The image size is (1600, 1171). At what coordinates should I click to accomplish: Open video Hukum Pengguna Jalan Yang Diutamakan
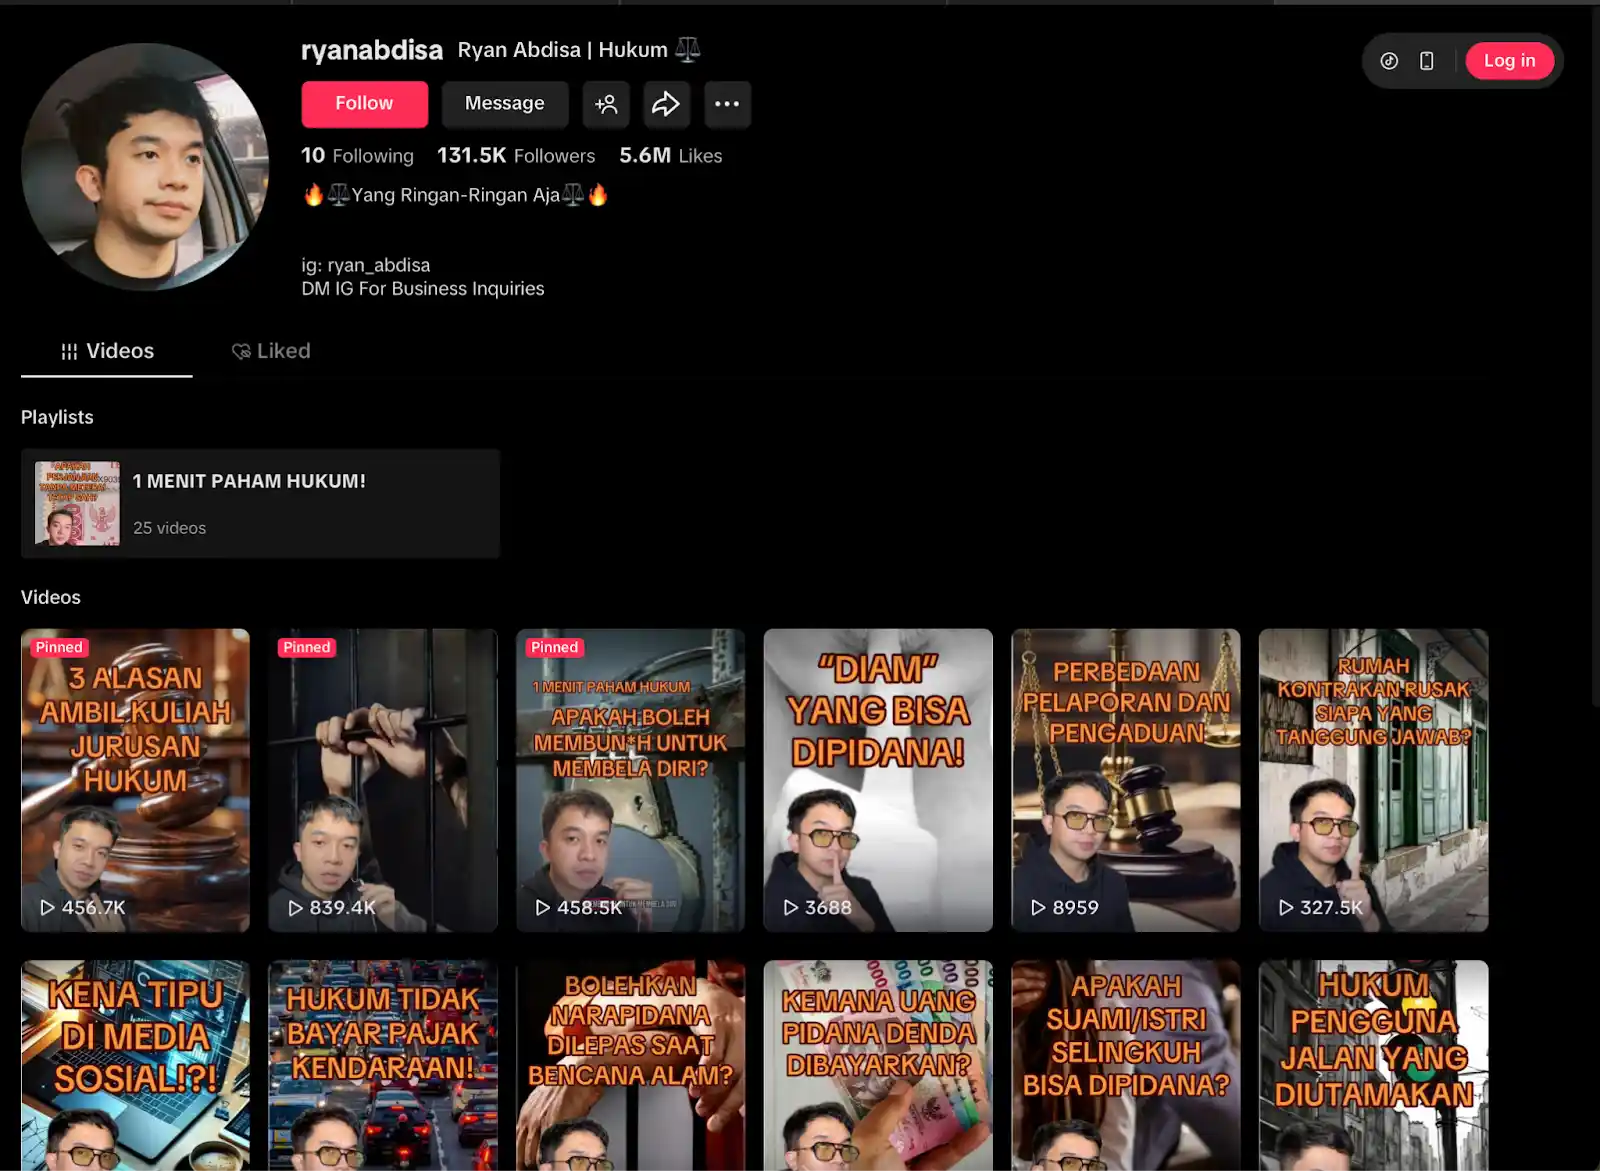click(1374, 1066)
